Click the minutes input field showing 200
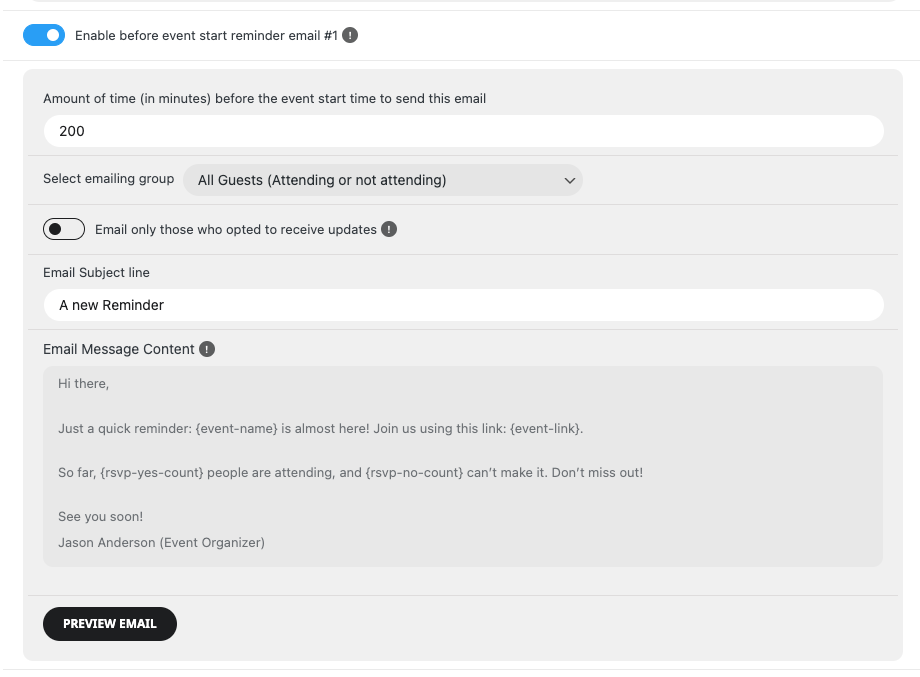The image size is (920, 677). (x=464, y=131)
